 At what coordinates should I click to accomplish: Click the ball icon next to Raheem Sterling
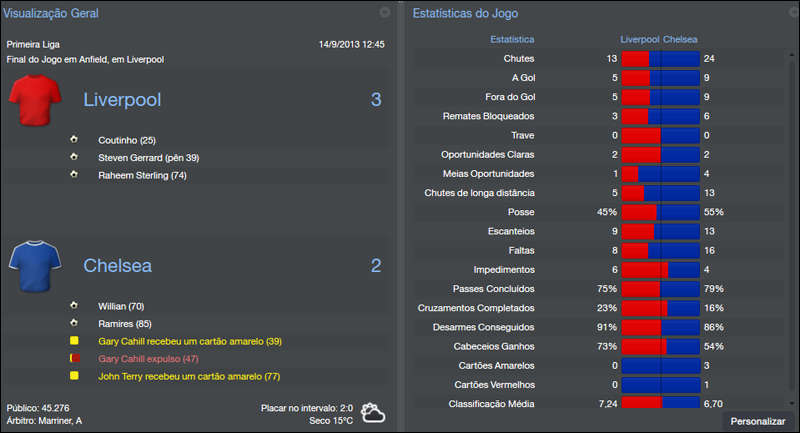pyautogui.click(x=74, y=174)
